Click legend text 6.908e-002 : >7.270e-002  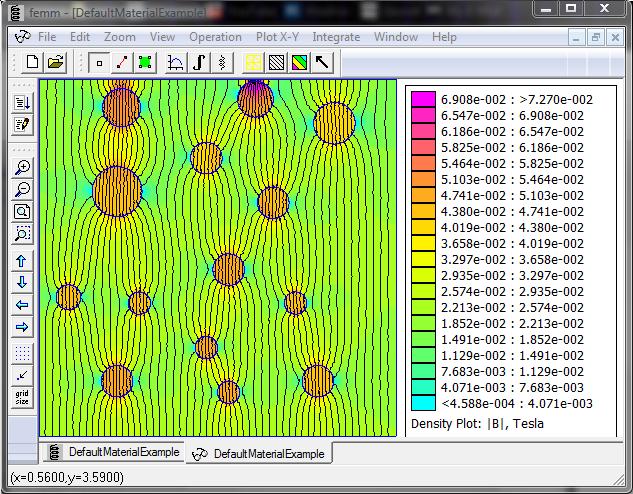pos(517,100)
